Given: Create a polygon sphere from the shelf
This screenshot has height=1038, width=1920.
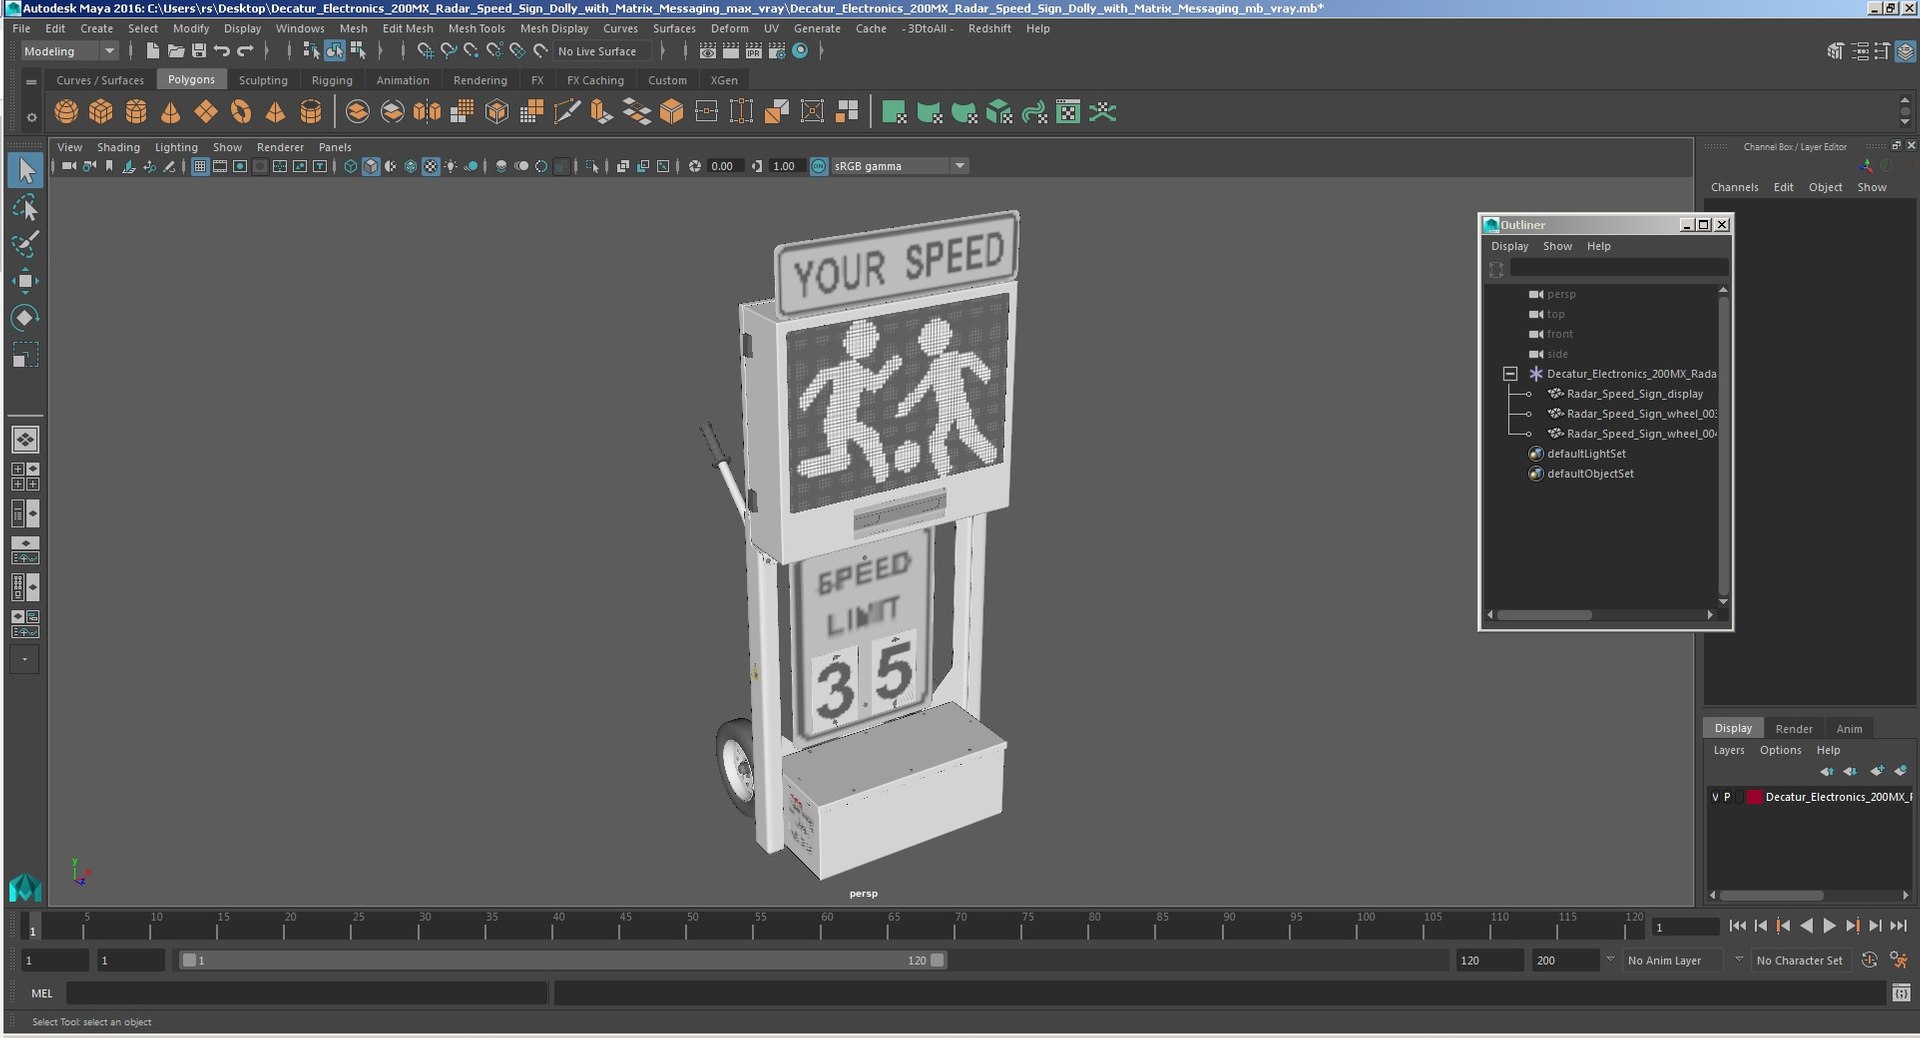Looking at the screenshot, I should coord(66,112).
